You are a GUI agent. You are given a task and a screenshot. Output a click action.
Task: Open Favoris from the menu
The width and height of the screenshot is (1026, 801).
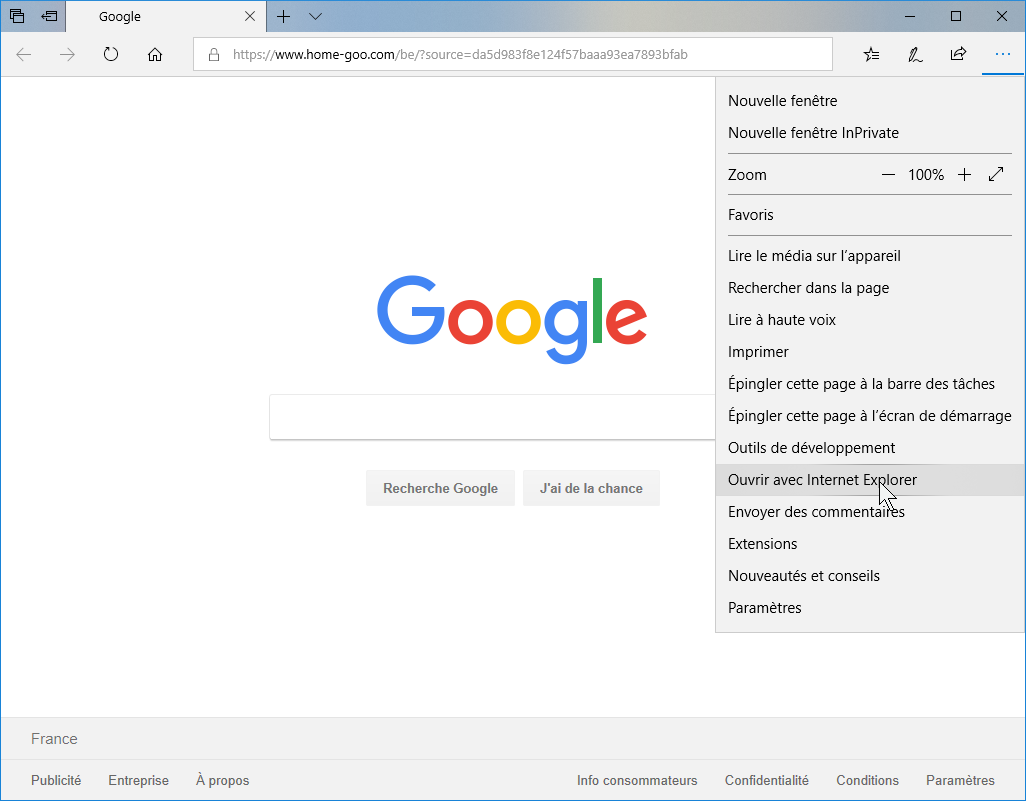[870, 215]
